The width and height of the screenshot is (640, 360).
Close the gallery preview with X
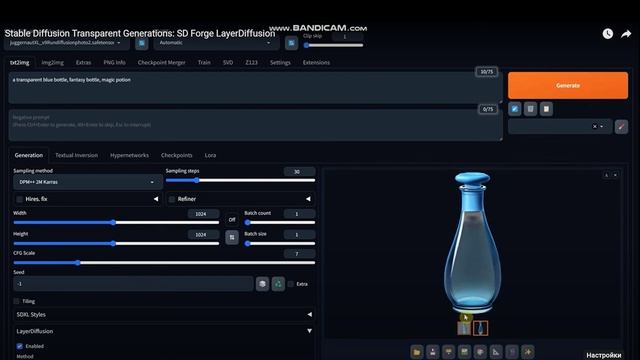coord(615,175)
